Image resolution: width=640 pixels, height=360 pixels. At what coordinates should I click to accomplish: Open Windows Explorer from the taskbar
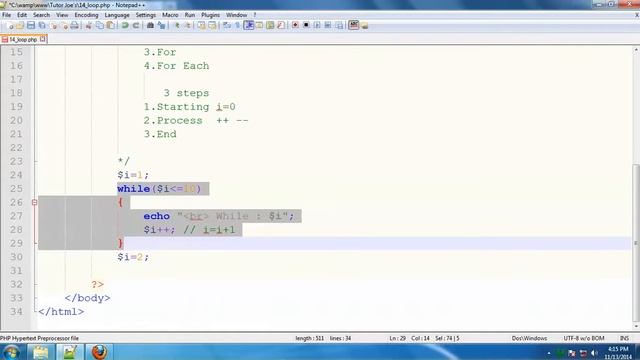click(40, 352)
